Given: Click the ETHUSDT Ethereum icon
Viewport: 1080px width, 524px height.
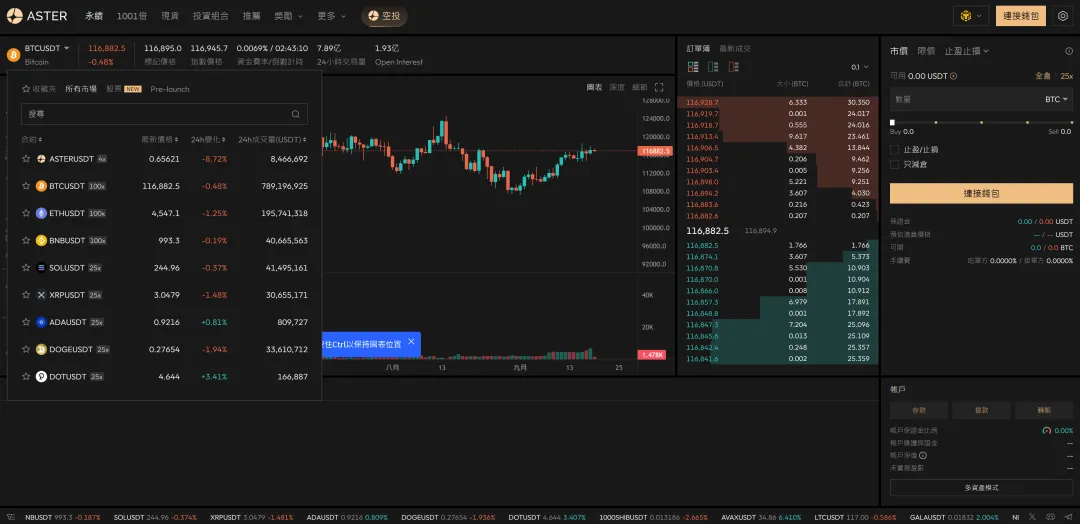Looking at the screenshot, I should (41, 213).
